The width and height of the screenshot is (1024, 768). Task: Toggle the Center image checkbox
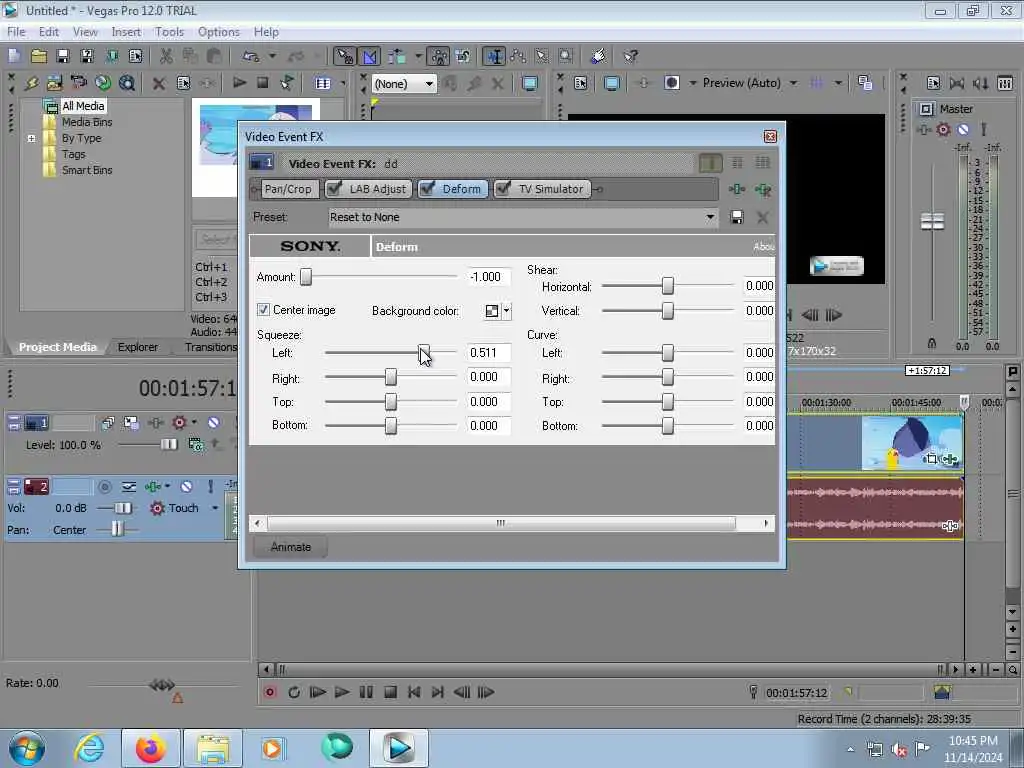pos(263,310)
